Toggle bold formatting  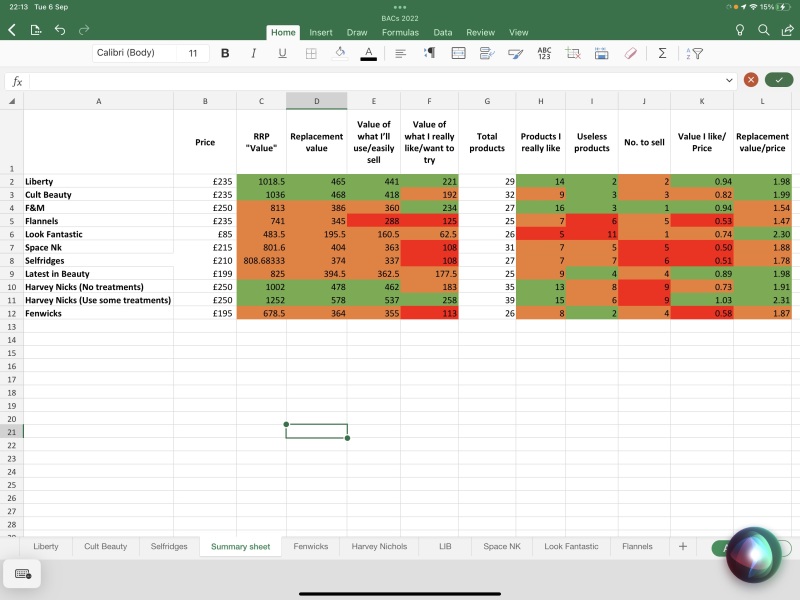click(225, 53)
